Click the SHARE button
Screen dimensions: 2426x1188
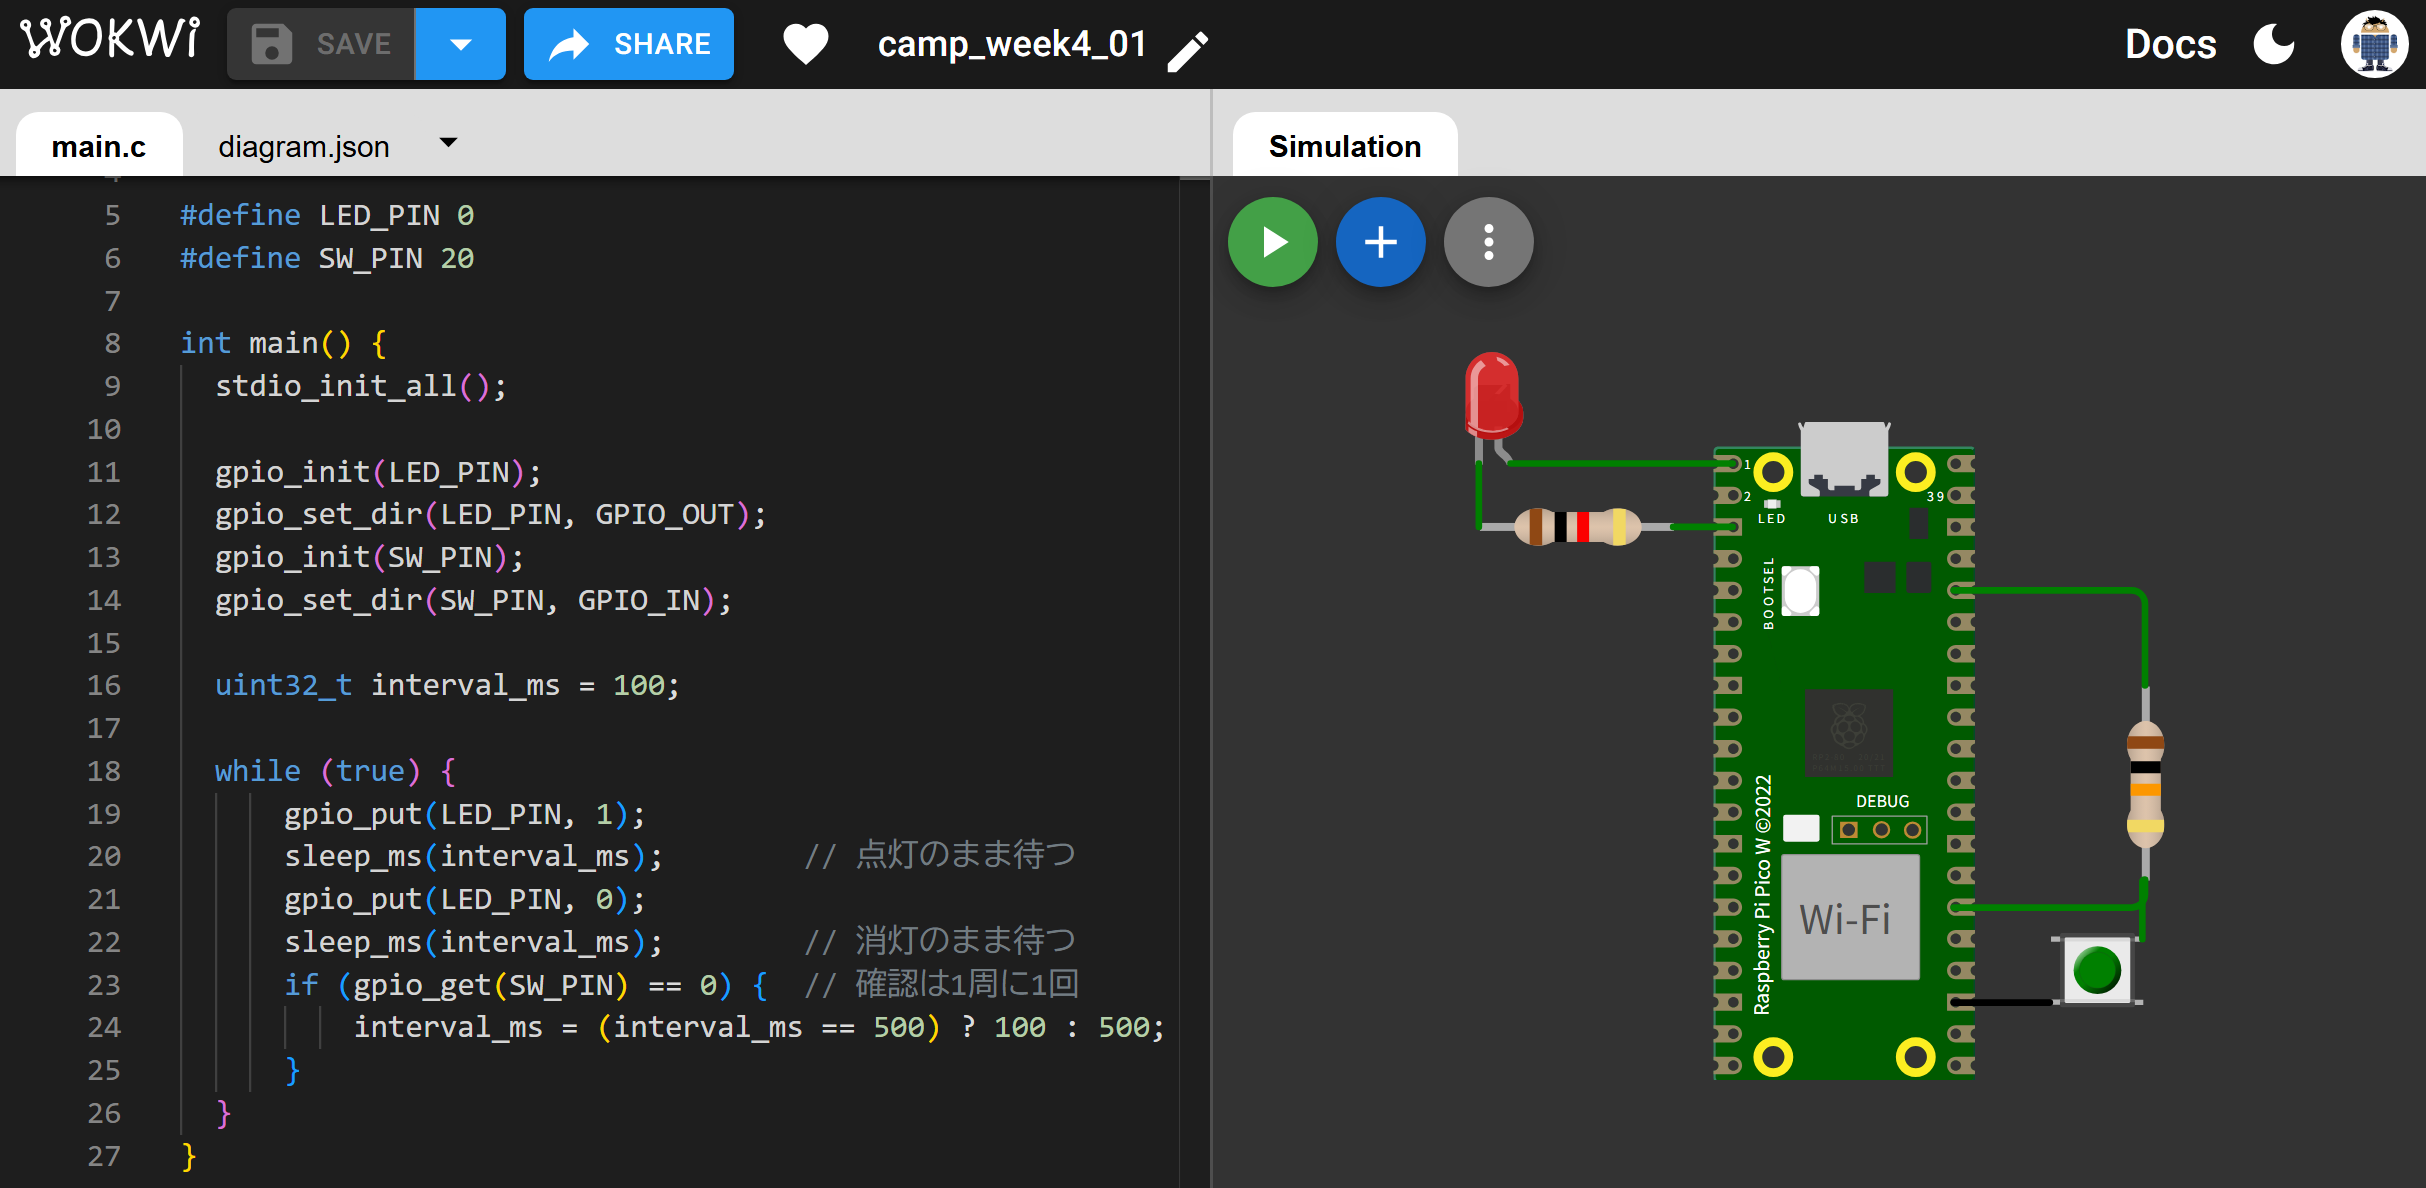pos(629,44)
